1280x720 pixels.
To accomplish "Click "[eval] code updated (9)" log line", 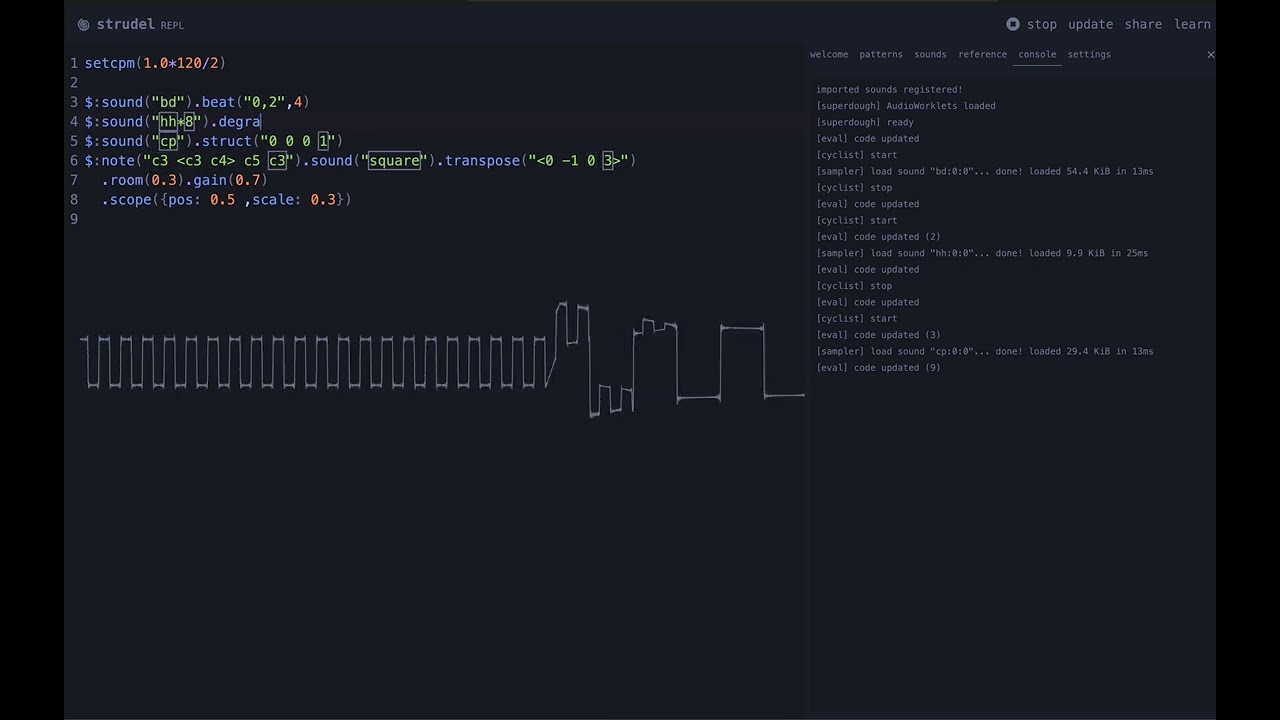I will coord(878,368).
